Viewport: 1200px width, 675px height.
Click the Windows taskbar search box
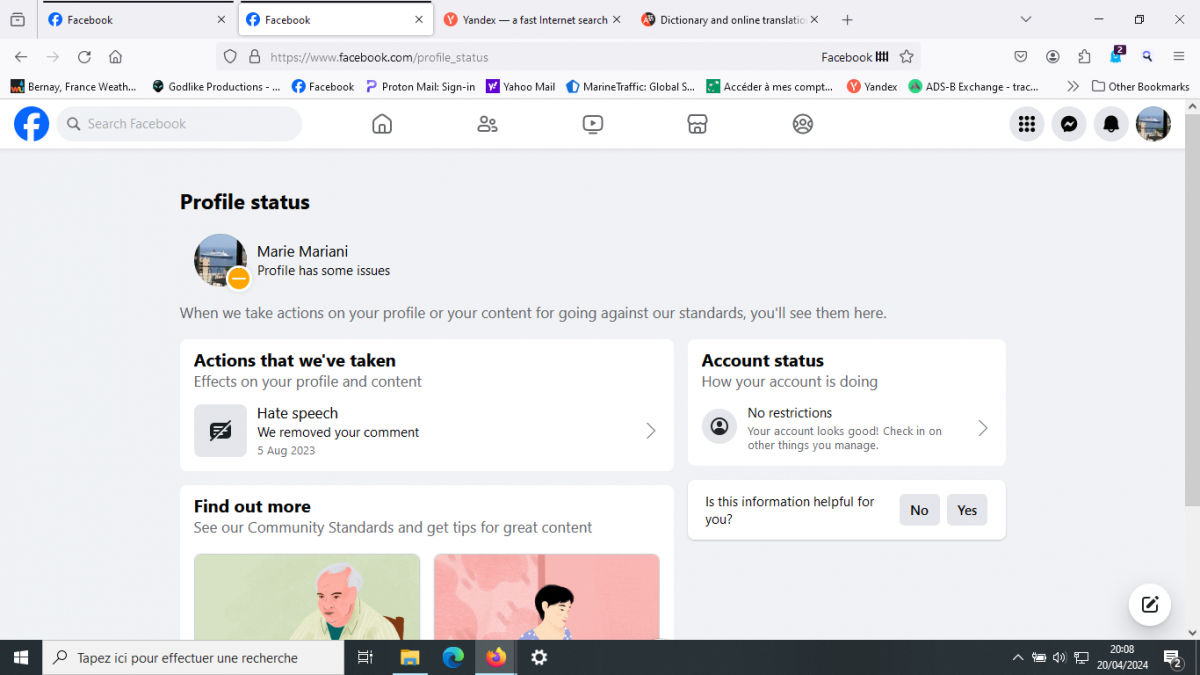click(192, 658)
